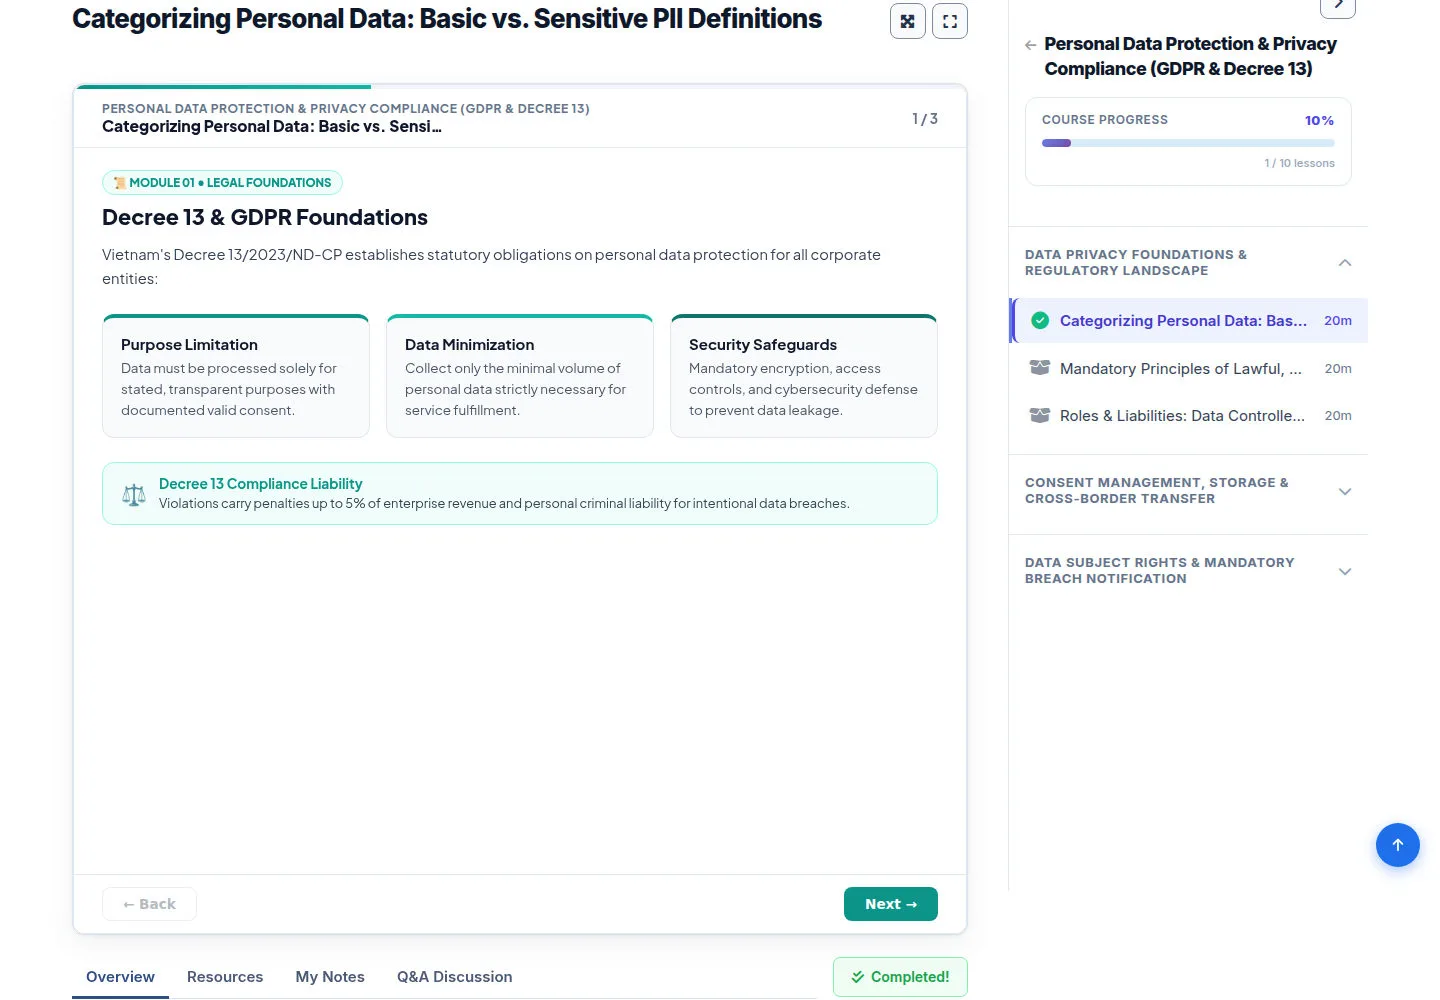Click the 10% progress percentage
The width and height of the screenshot is (1440, 1000).
pyautogui.click(x=1319, y=121)
